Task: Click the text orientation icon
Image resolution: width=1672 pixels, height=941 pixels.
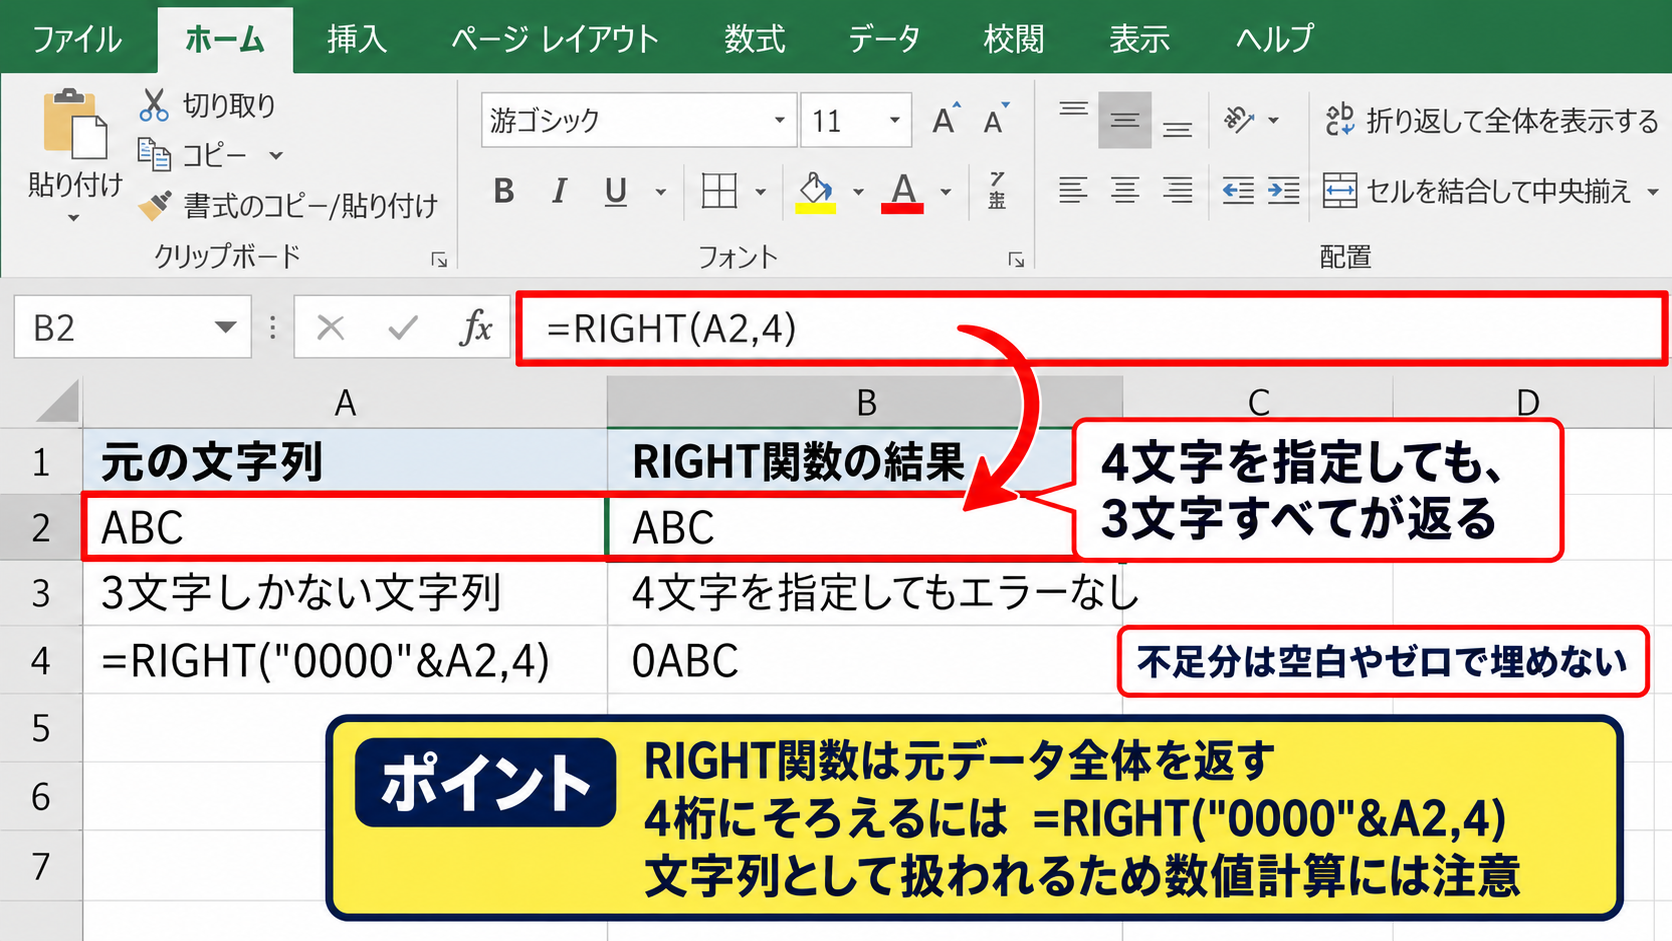Action: 1239,120
